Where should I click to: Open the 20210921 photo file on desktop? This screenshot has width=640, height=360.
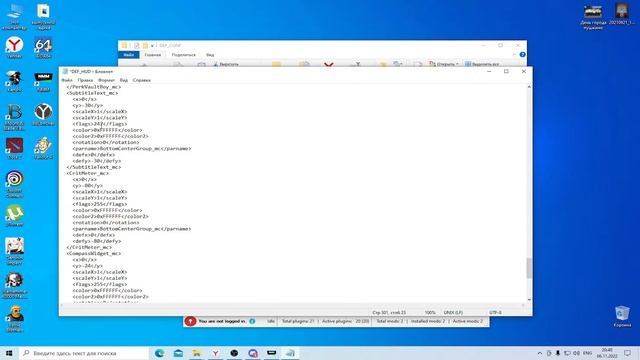click(622, 14)
